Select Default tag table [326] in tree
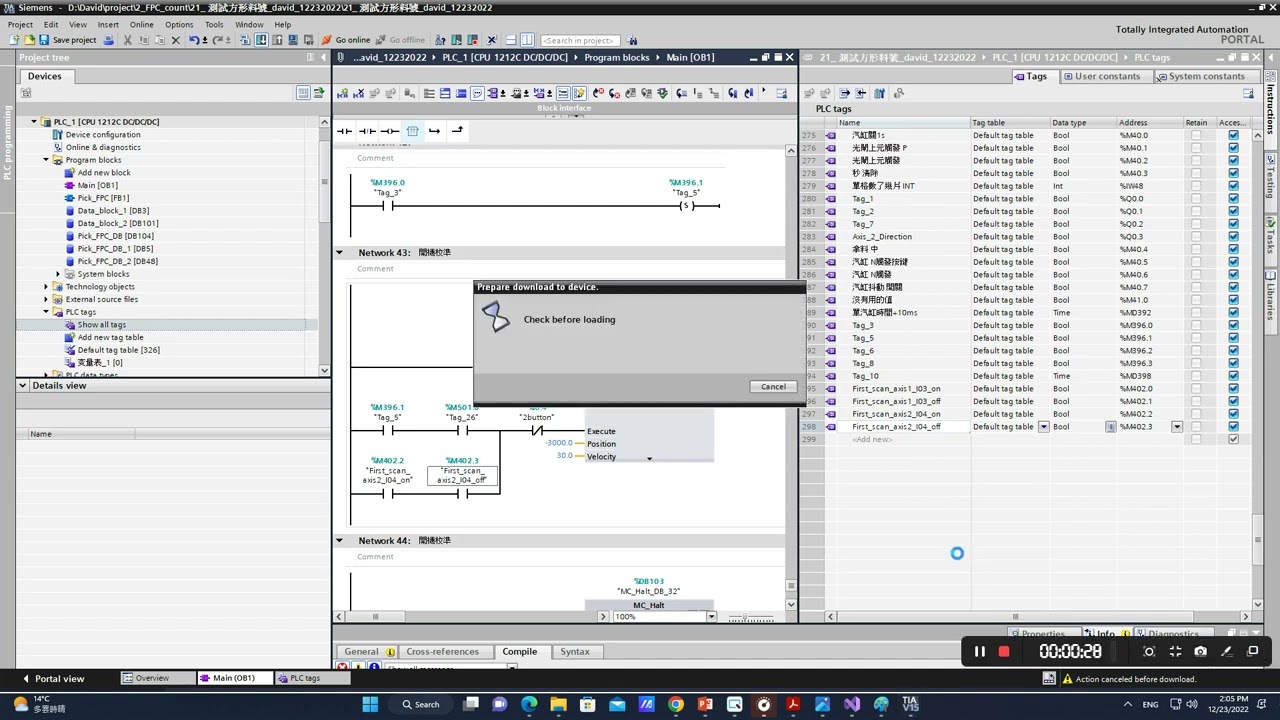Image resolution: width=1280 pixels, height=720 pixels. click(118, 350)
